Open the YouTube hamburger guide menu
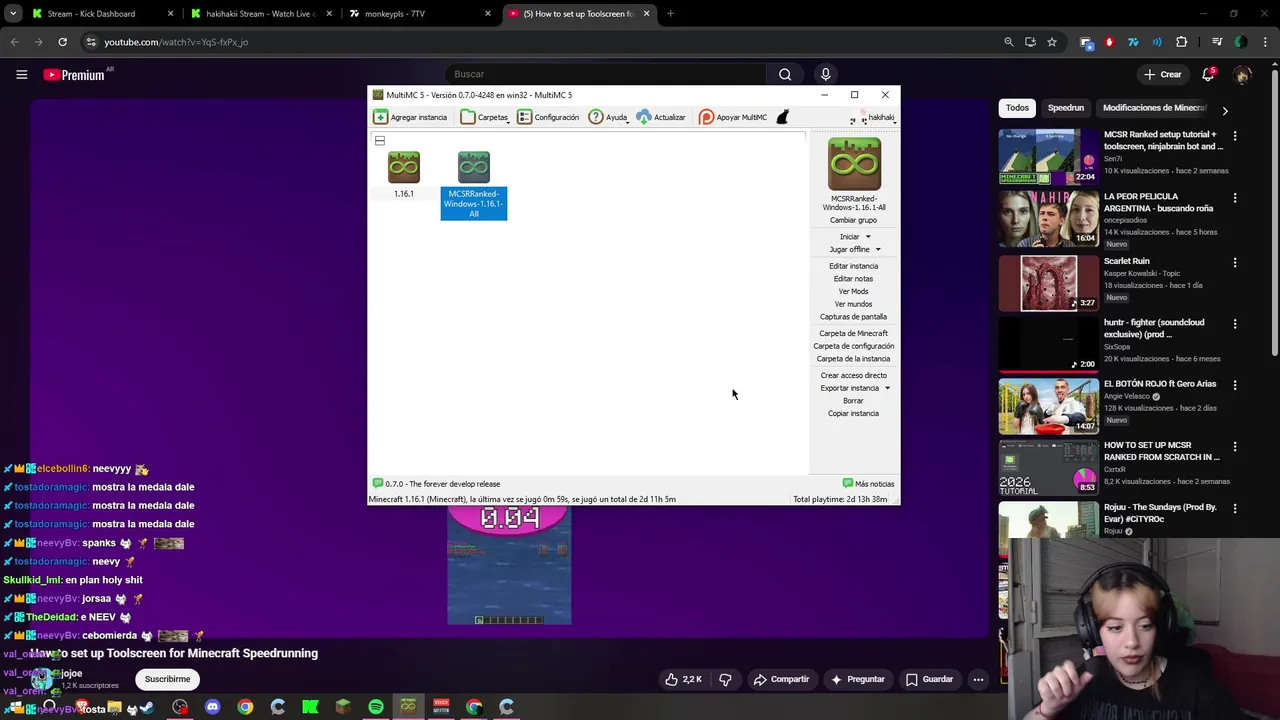 pyautogui.click(x=21, y=74)
